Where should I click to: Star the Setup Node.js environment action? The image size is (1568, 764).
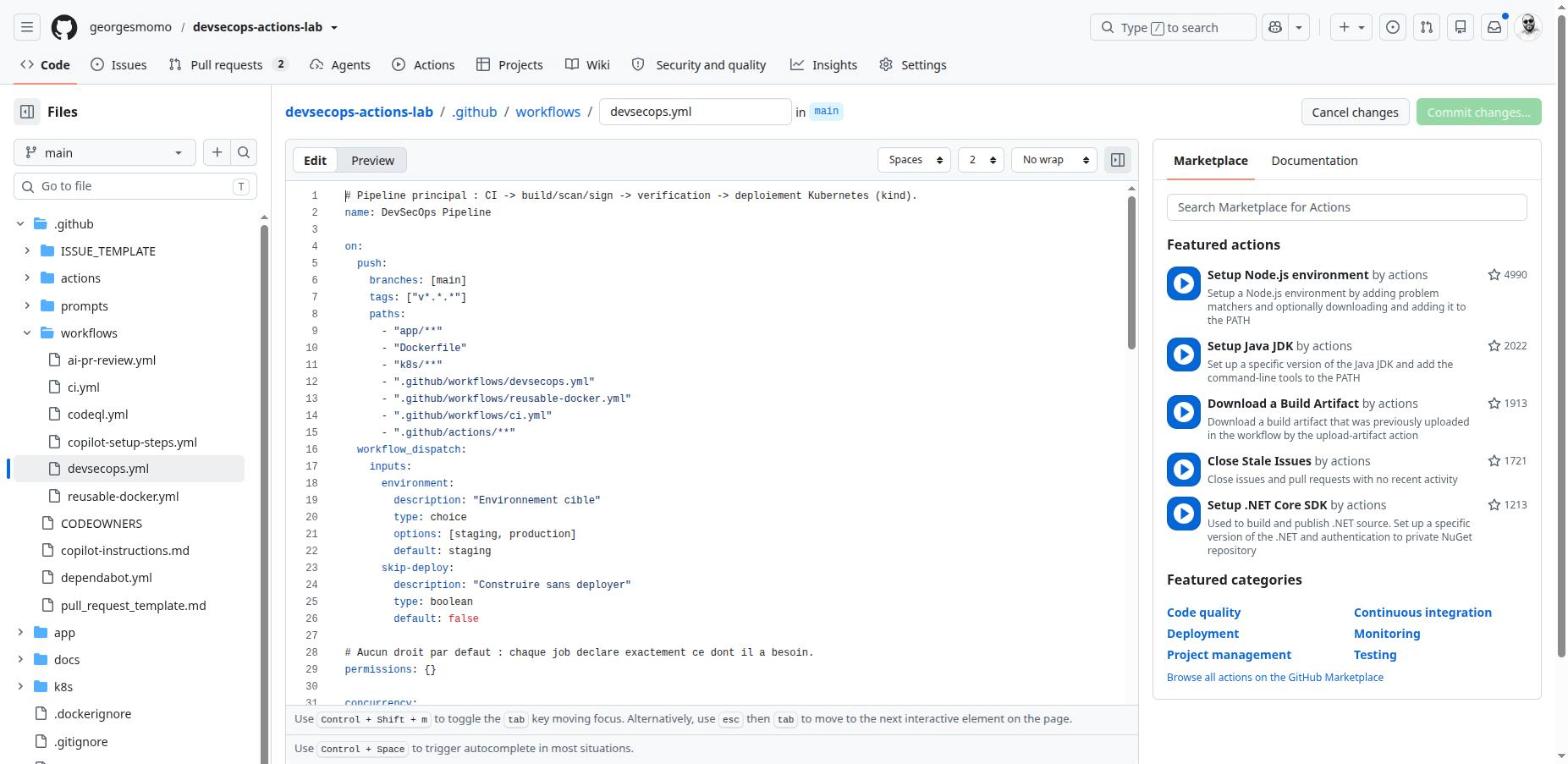[1493, 274]
